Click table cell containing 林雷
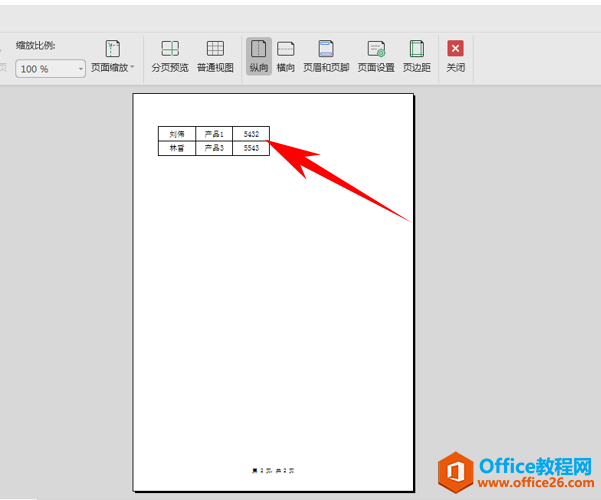Viewport: 601px width, 500px height. [177, 148]
